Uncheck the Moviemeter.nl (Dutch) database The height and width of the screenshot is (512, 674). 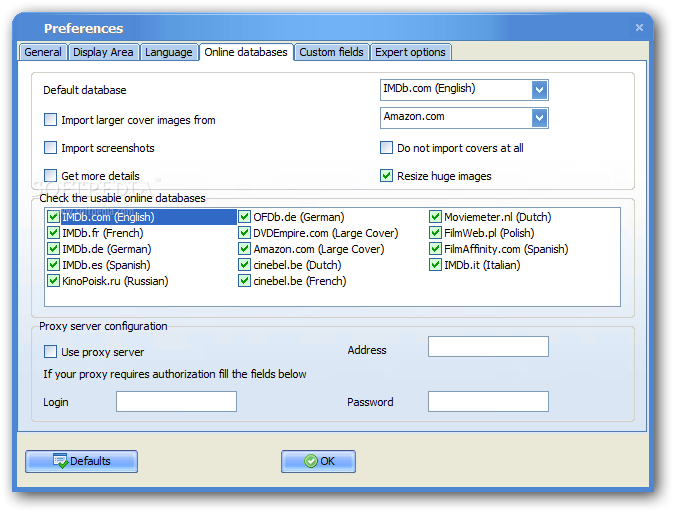click(x=435, y=217)
